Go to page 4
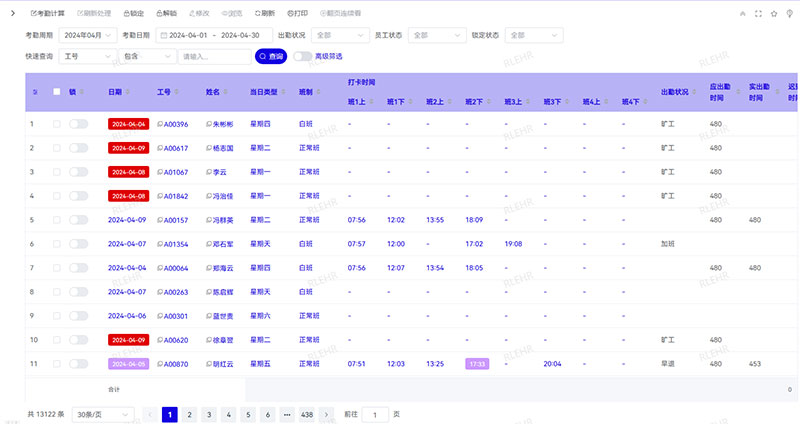The height and width of the screenshot is (424, 800). click(229, 415)
